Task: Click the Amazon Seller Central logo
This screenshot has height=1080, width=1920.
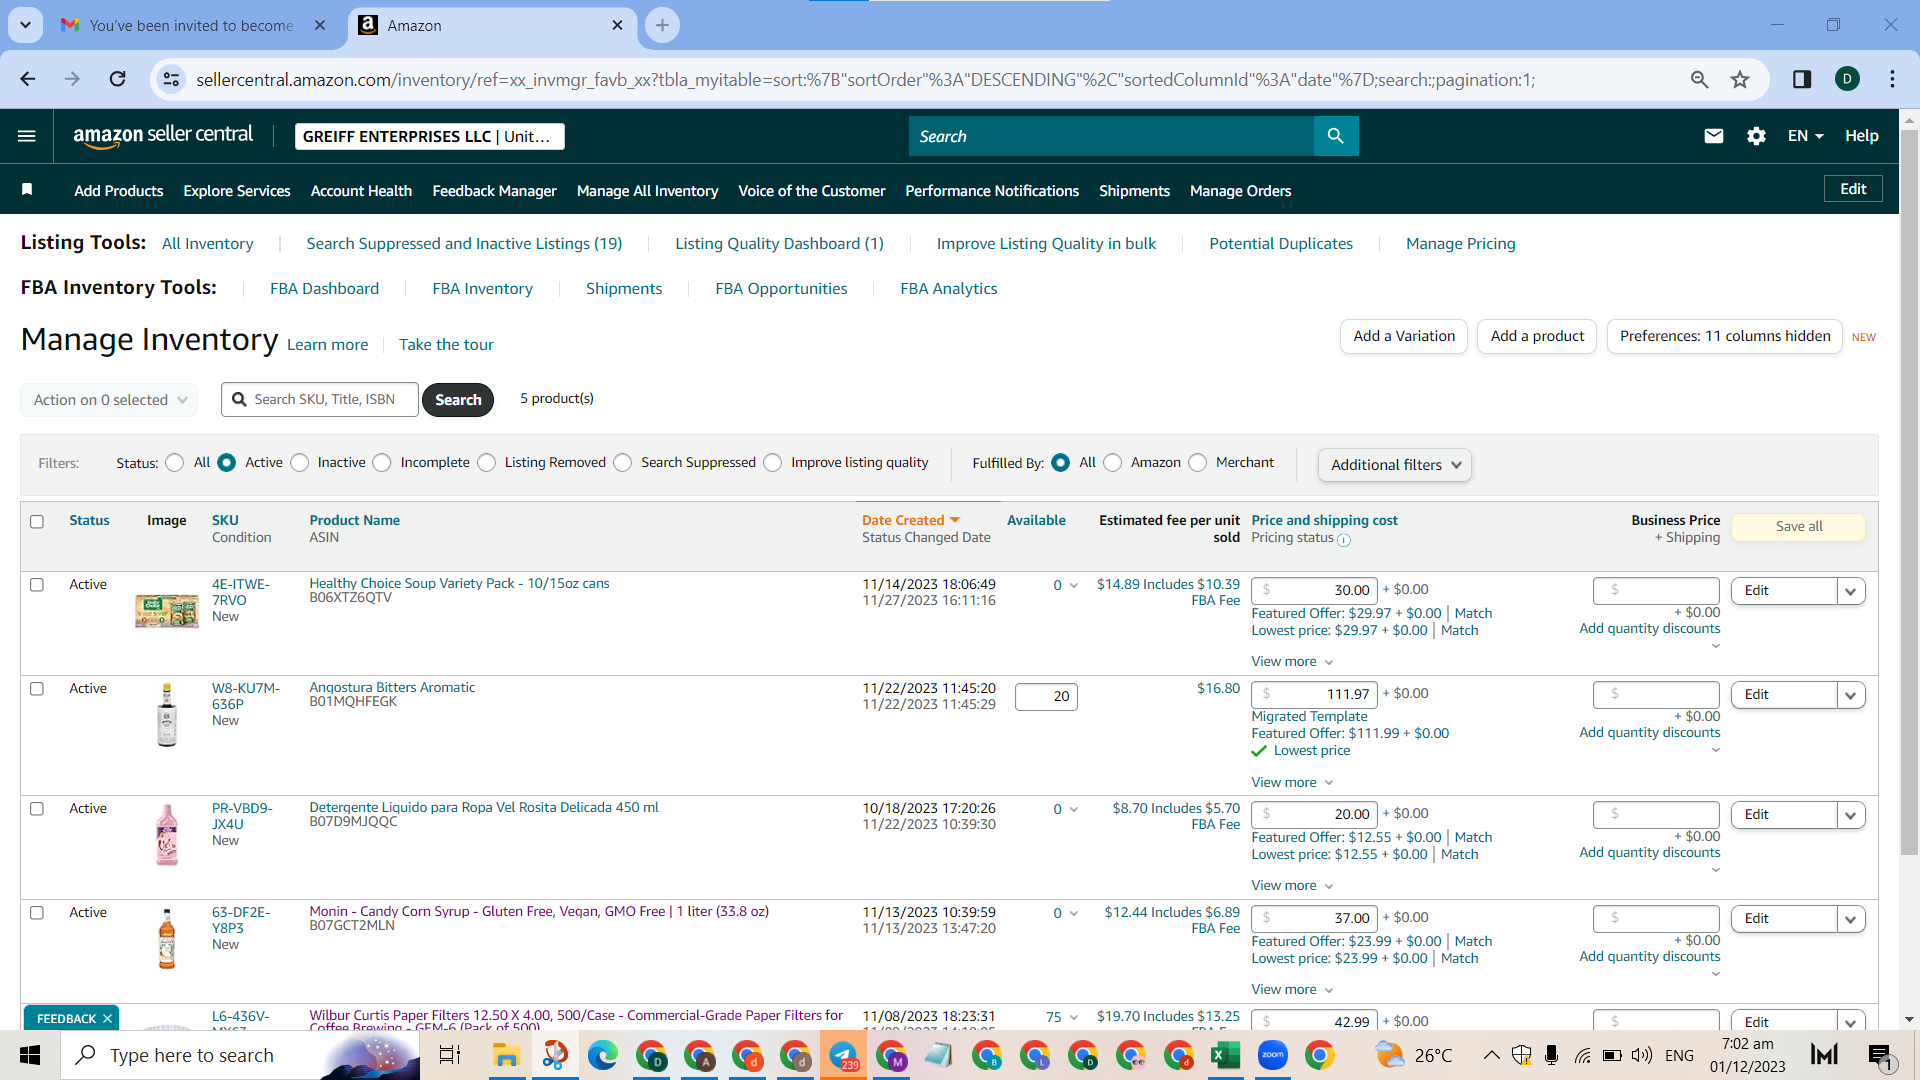Action: [163, 136]
